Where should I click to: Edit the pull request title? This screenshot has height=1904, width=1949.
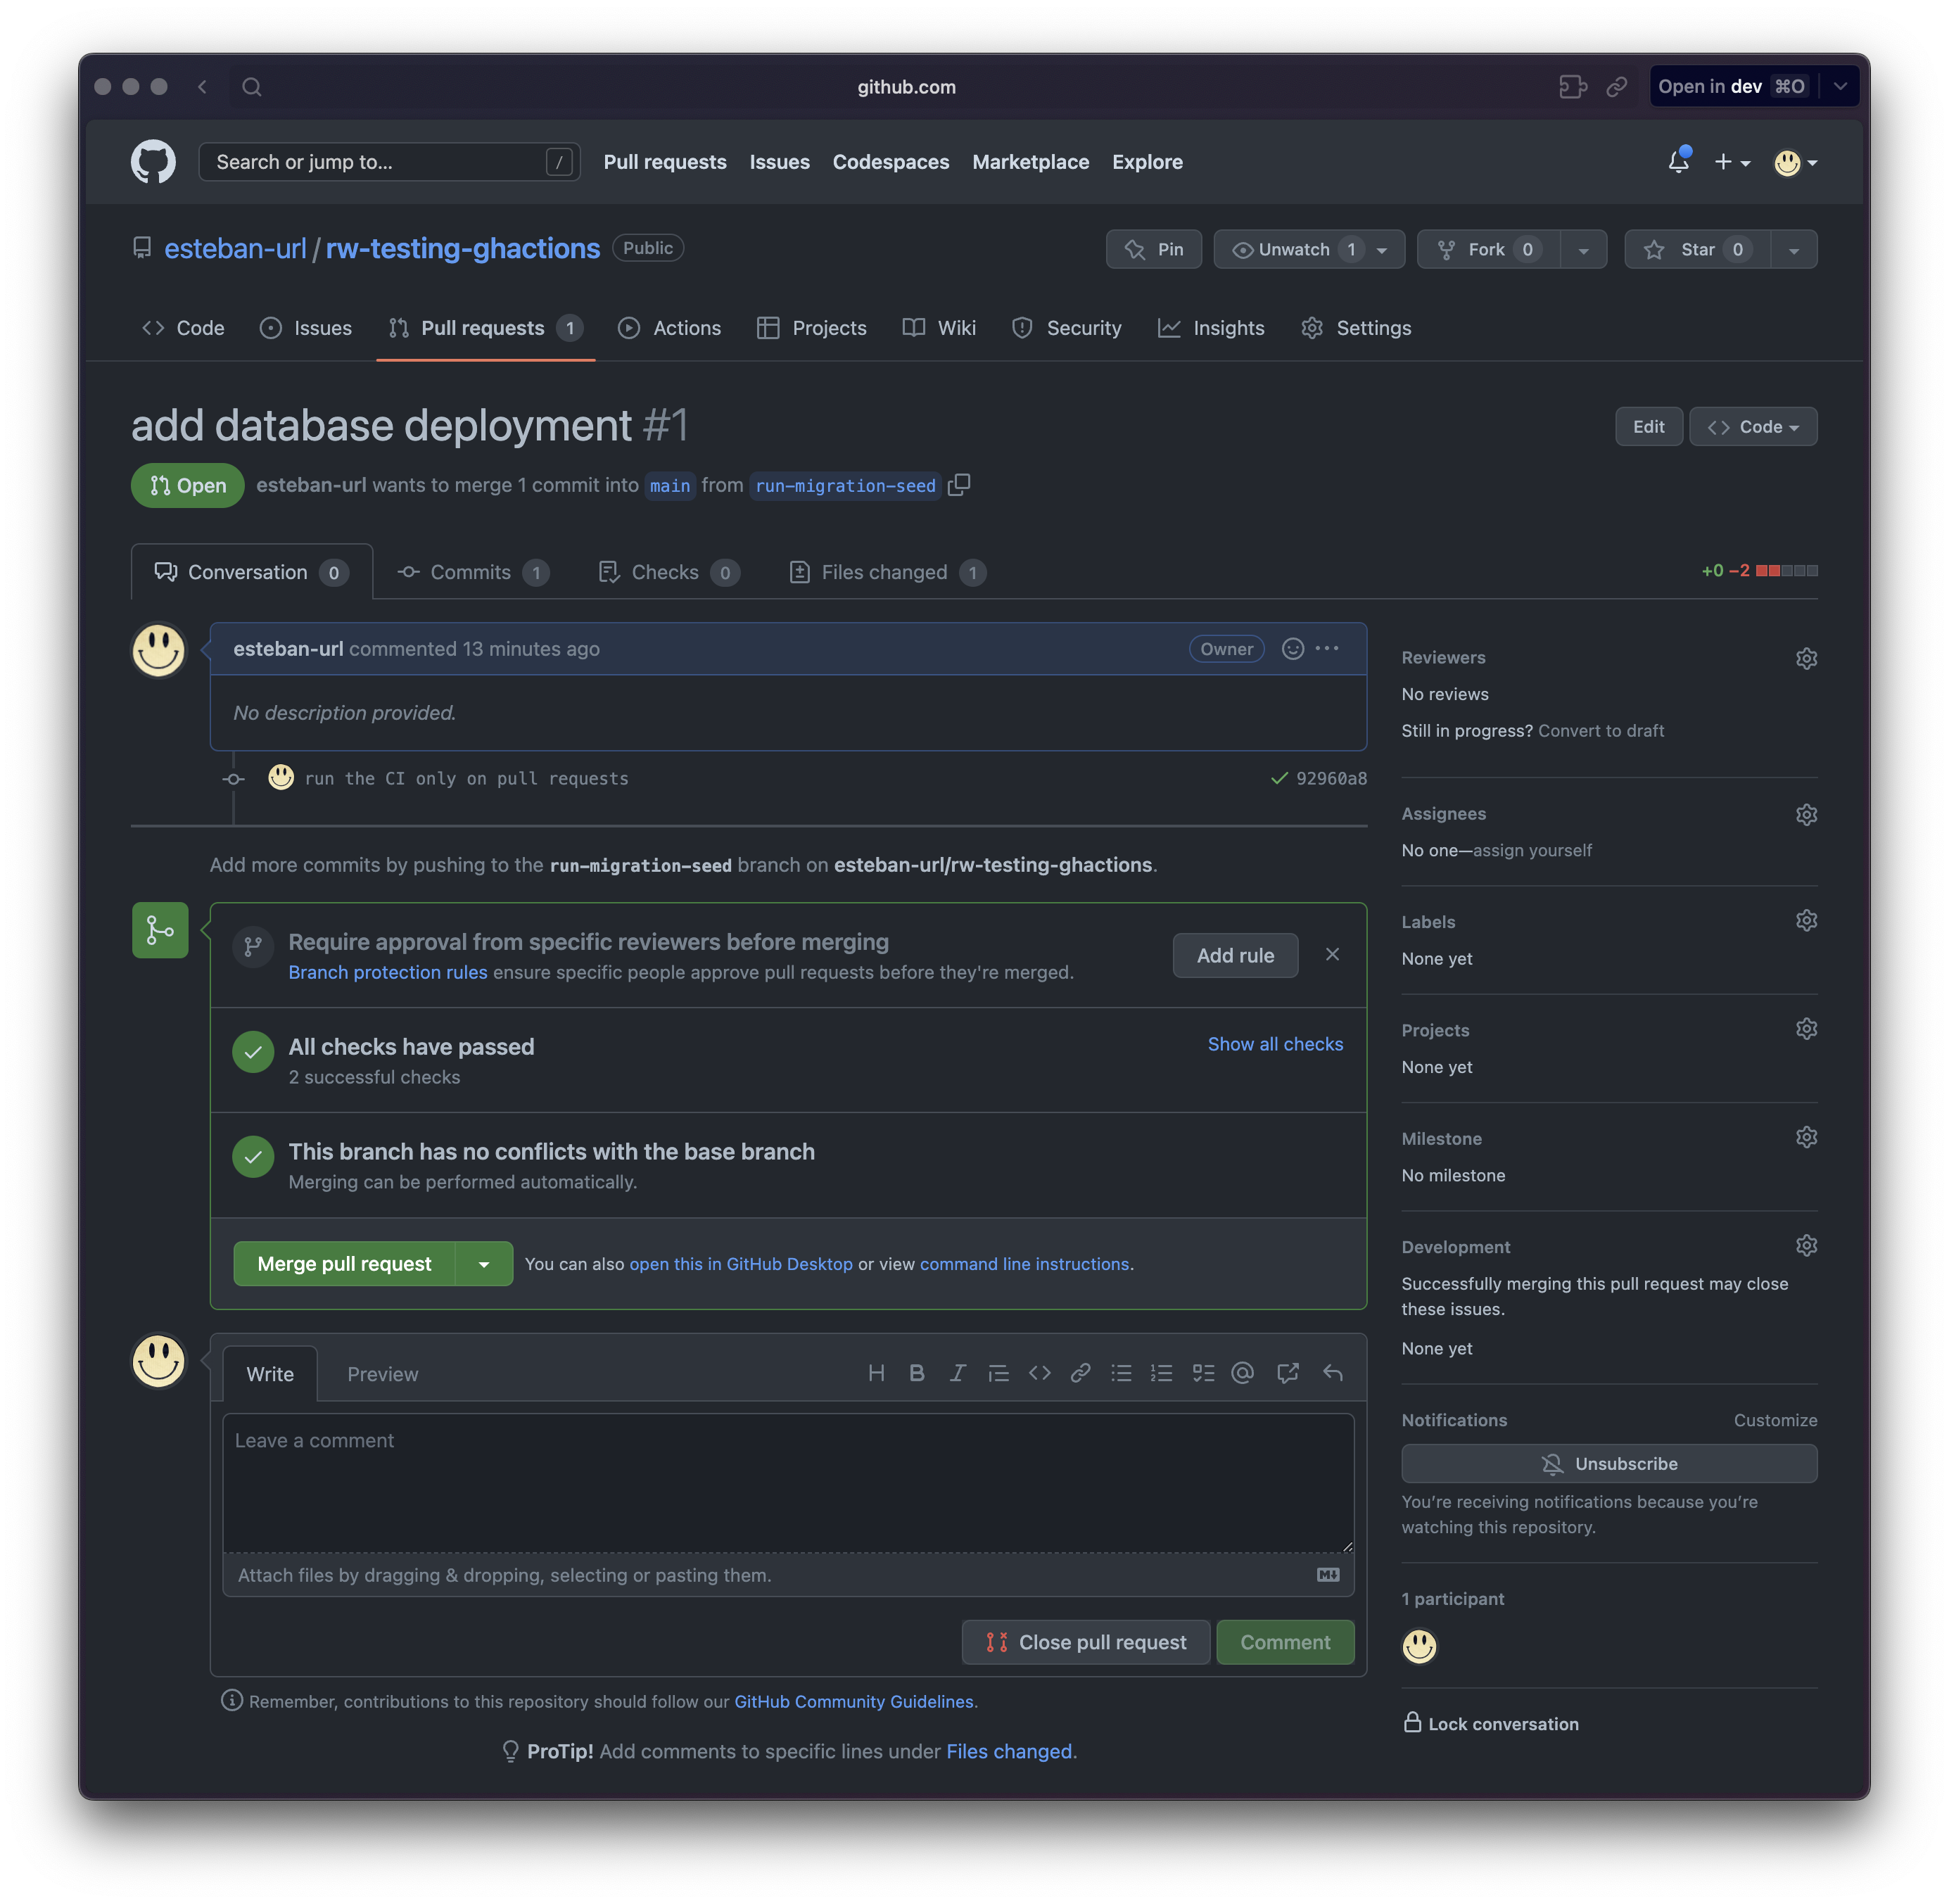[x=1648, y=427]
